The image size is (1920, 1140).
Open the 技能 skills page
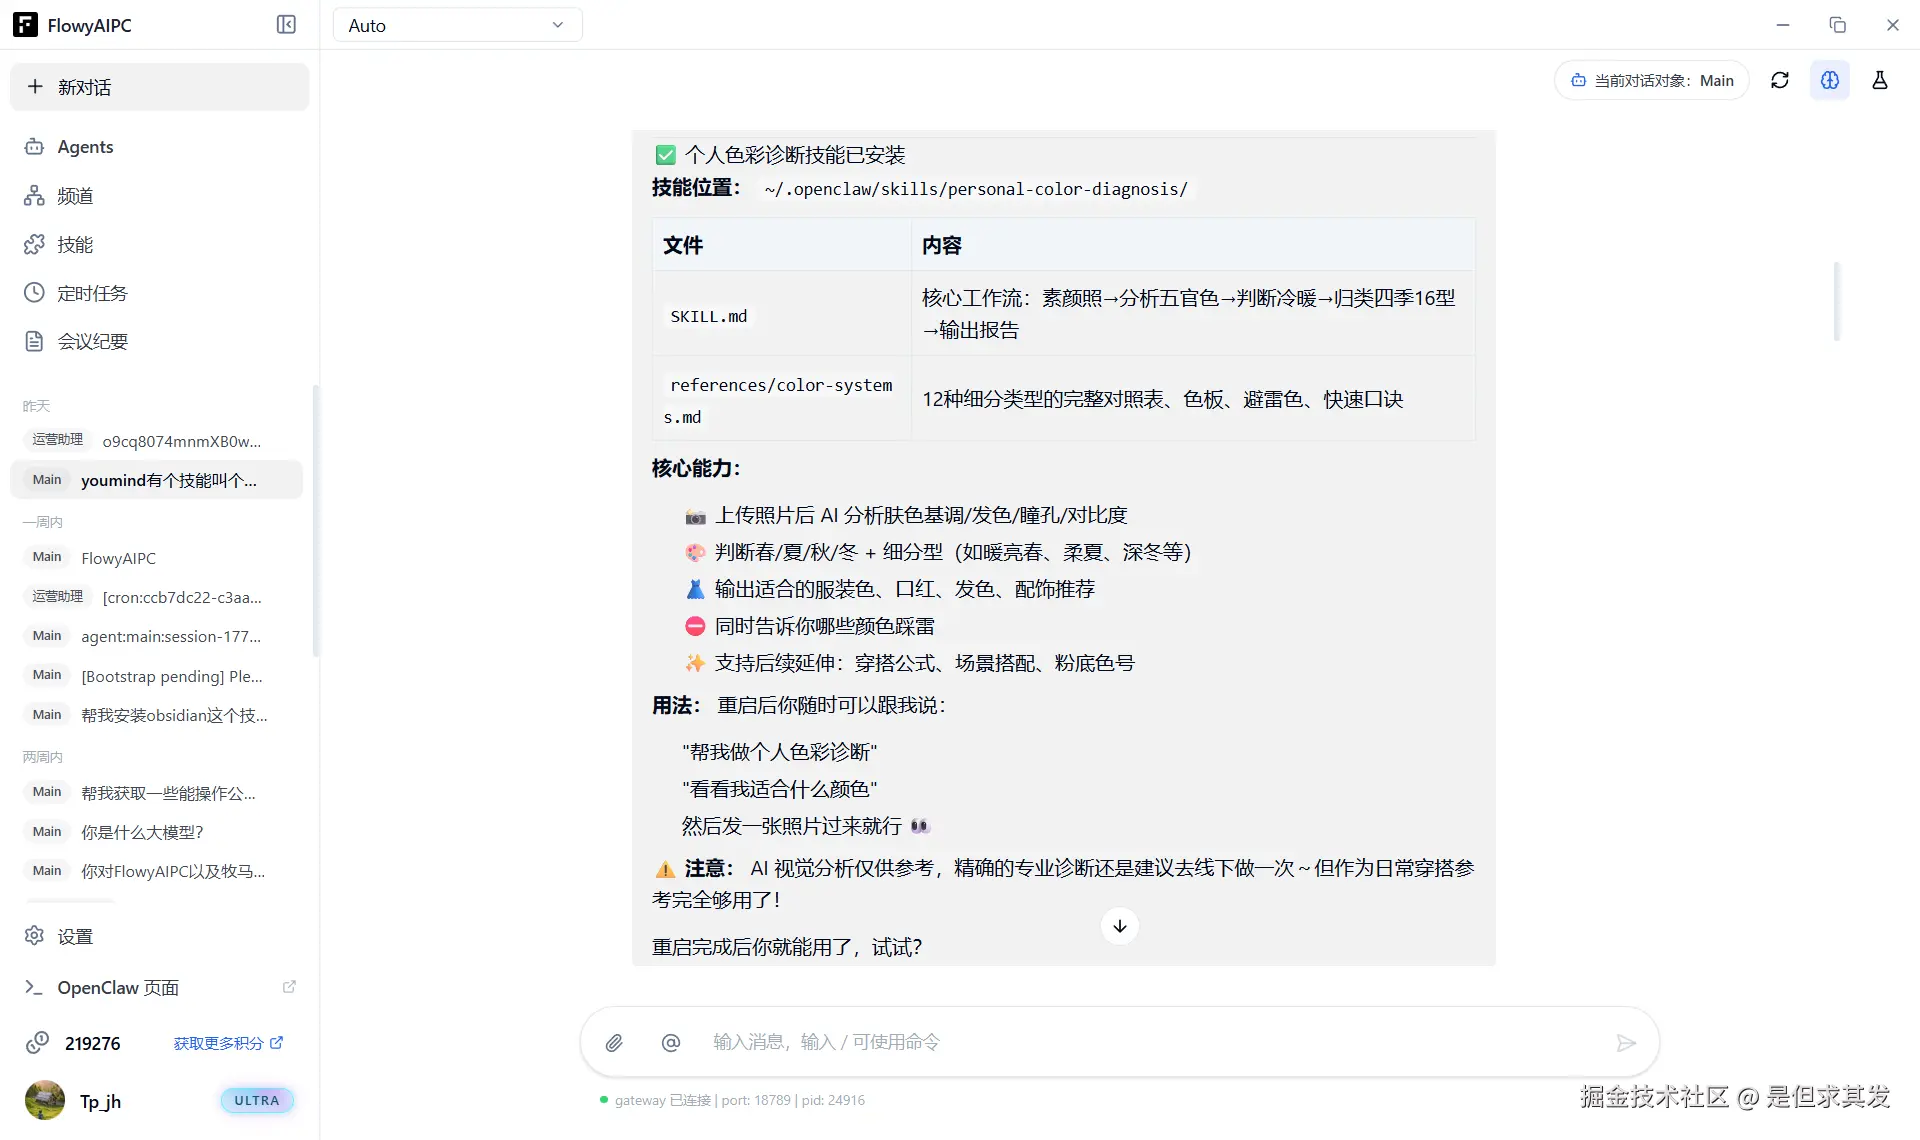(x=75, y=245)
